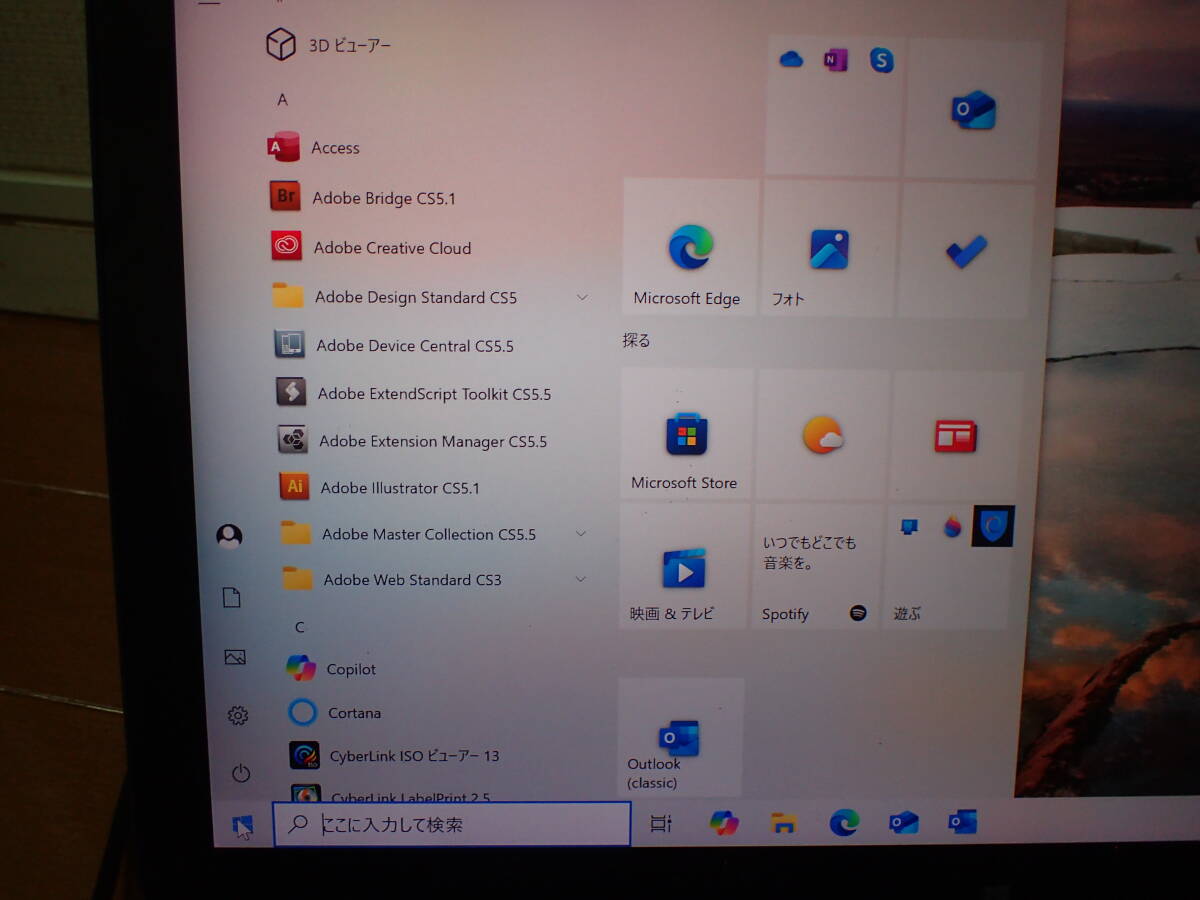Open Adobe Extension Manager CS5.5
Viewport: 1200px width, 900px height.
coord(412,441)
